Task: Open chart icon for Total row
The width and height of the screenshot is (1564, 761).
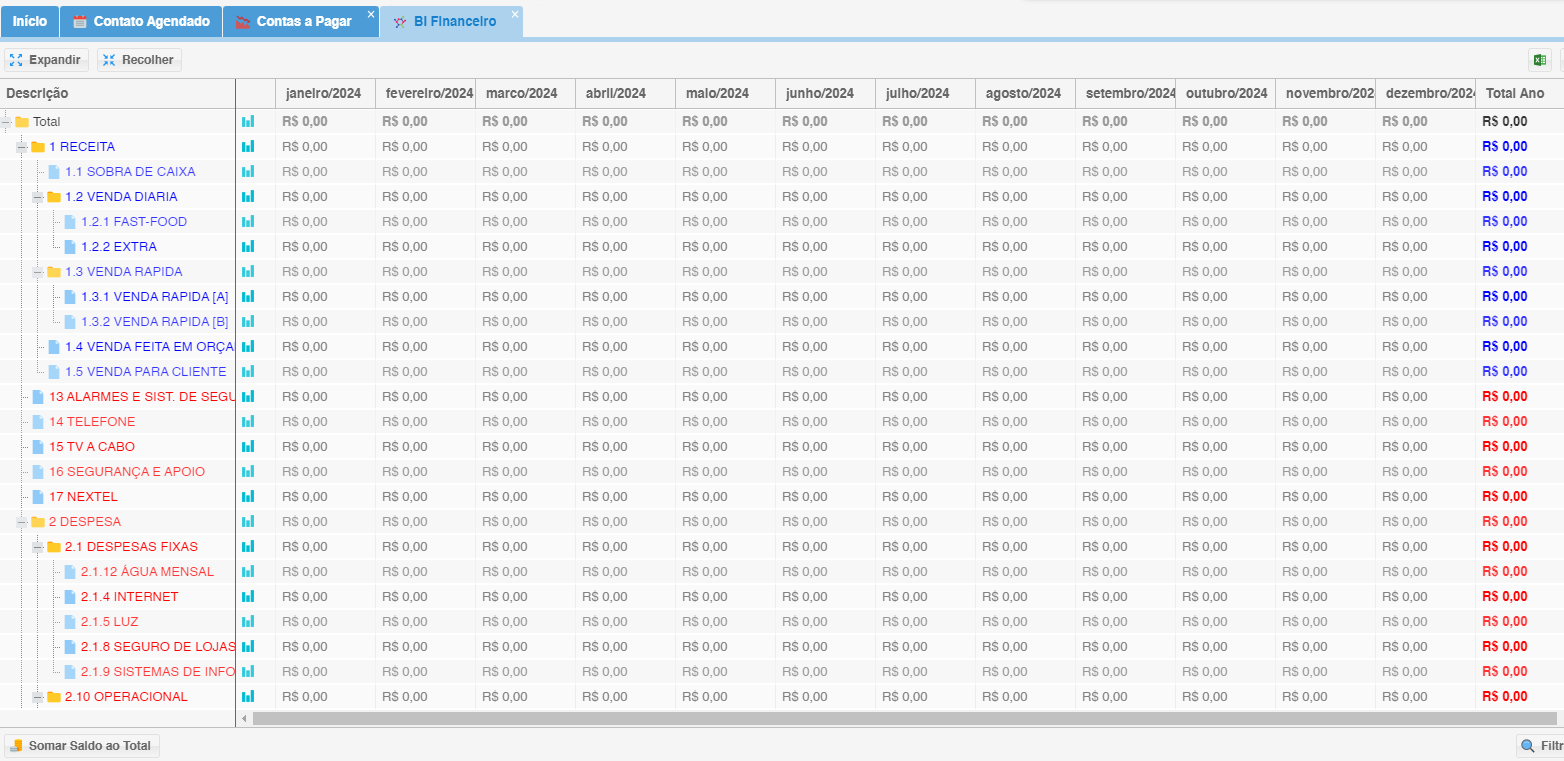Action: tap(248, 121)
